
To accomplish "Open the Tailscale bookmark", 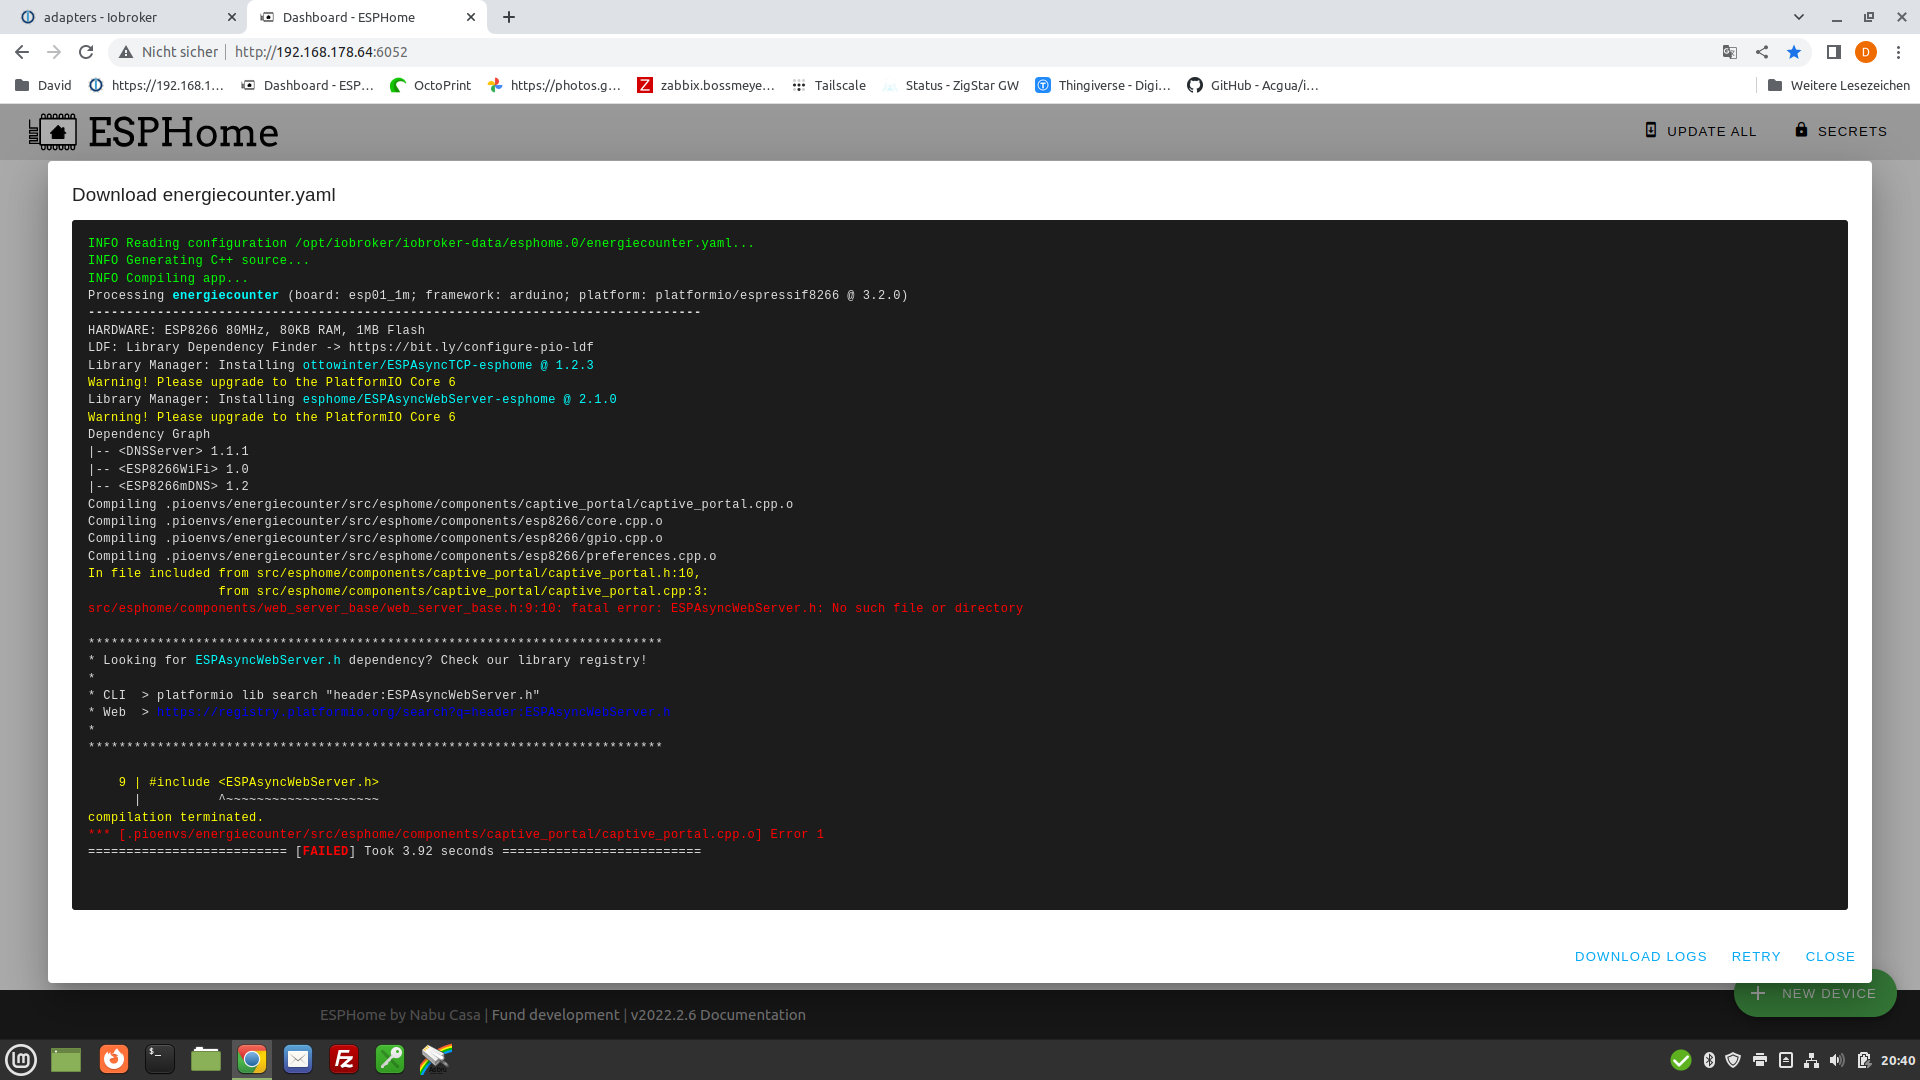I will [829, 85].
